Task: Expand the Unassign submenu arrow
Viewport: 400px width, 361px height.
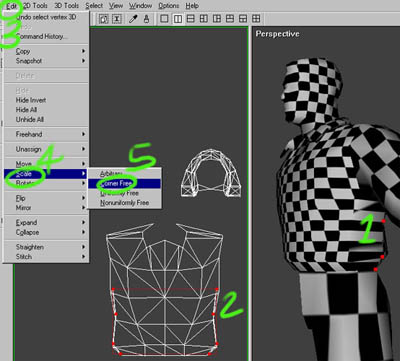Action: coord(83,149)
